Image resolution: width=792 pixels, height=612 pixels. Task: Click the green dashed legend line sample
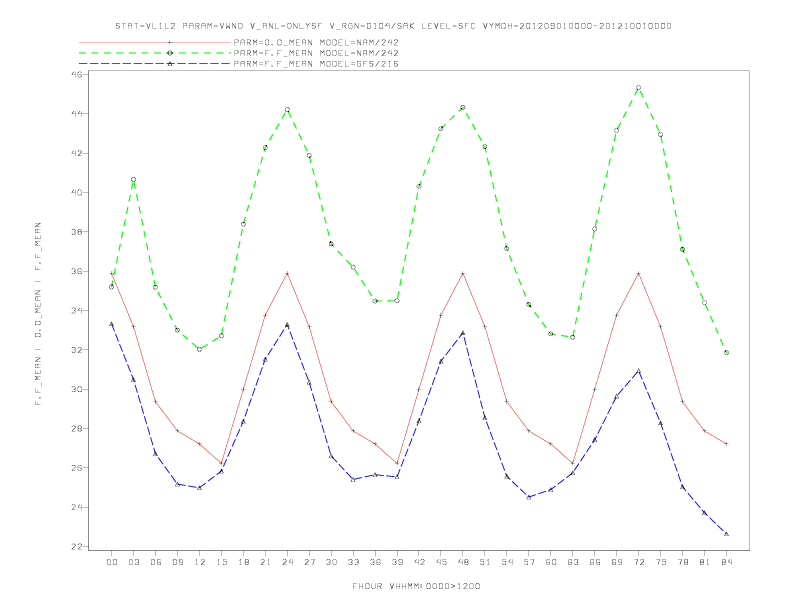[x=155, y=53]
